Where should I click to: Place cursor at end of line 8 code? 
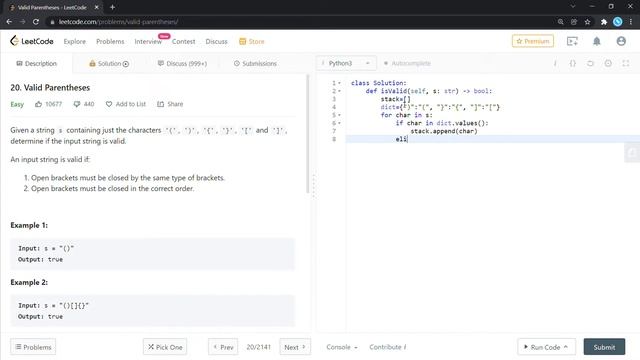pyautogui.click(x=408, y=139)
